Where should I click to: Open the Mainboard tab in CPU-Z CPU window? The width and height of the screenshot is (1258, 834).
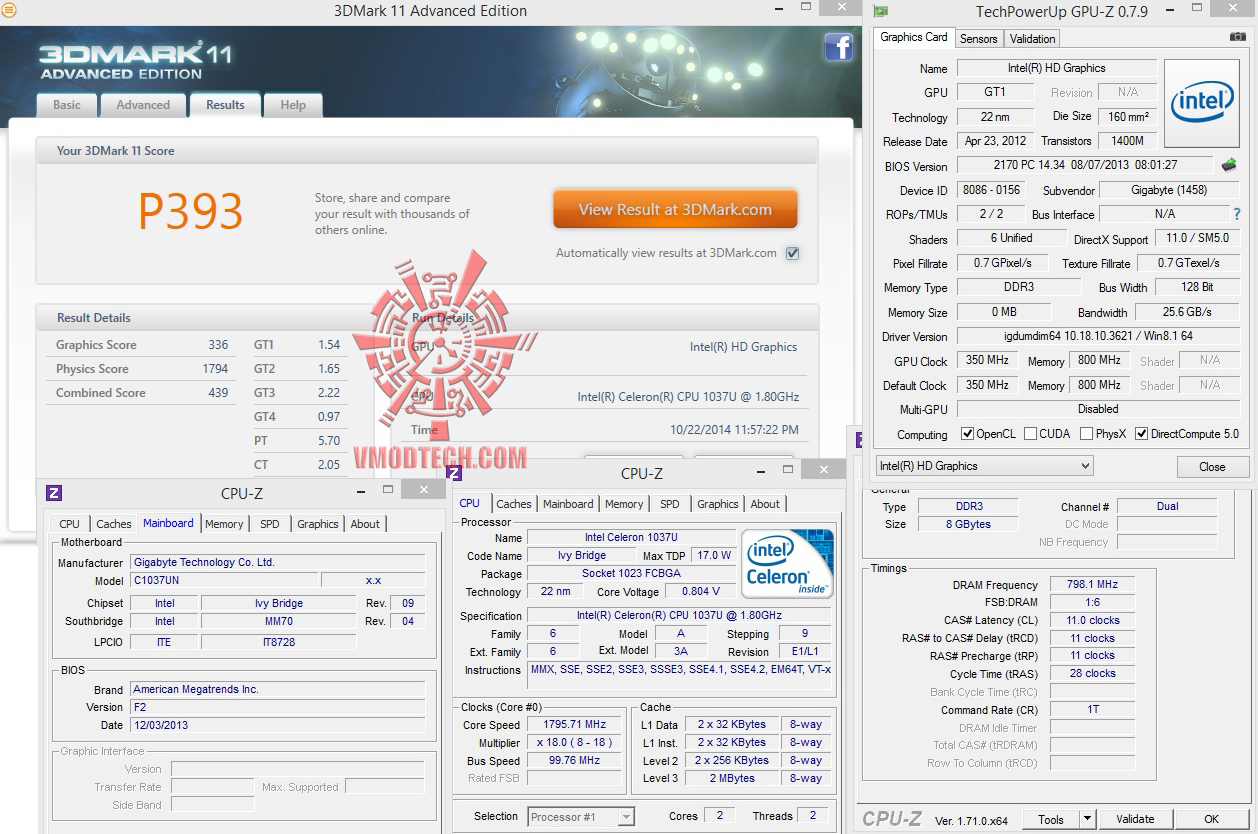[x=568, y=504]
